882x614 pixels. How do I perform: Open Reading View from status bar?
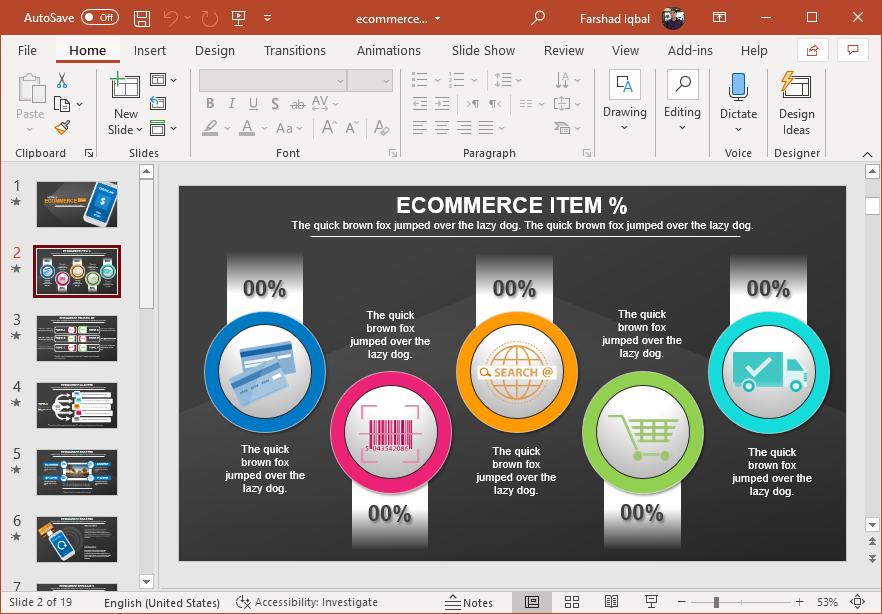(612, 602)
